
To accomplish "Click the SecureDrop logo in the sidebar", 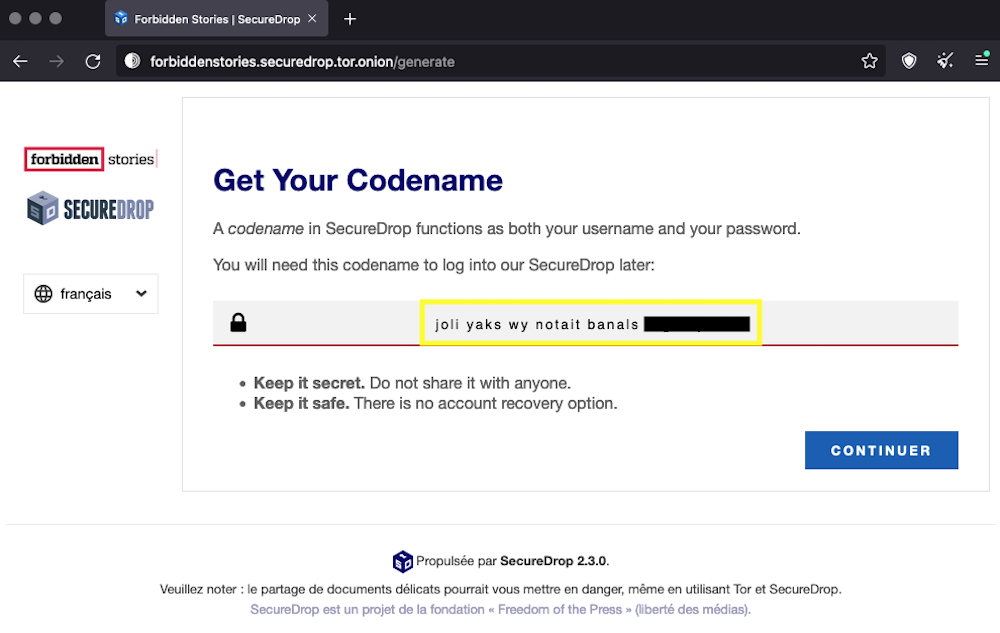I will [91, 208].
